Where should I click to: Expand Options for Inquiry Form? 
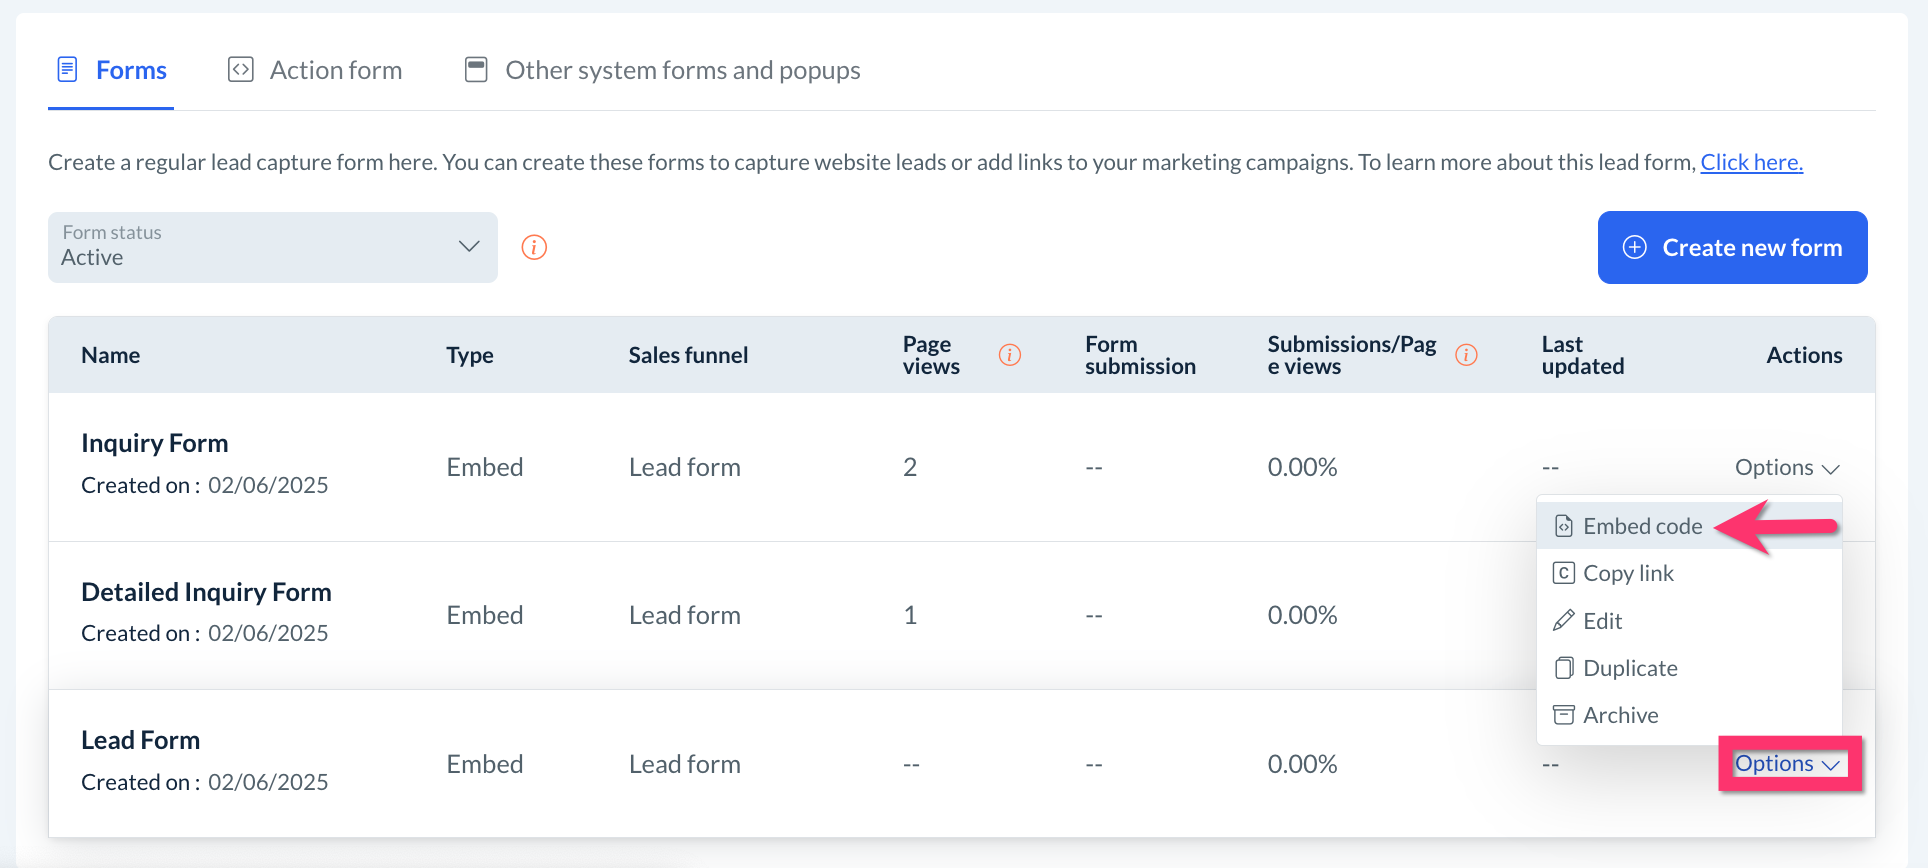click(x=1786, y=468)
